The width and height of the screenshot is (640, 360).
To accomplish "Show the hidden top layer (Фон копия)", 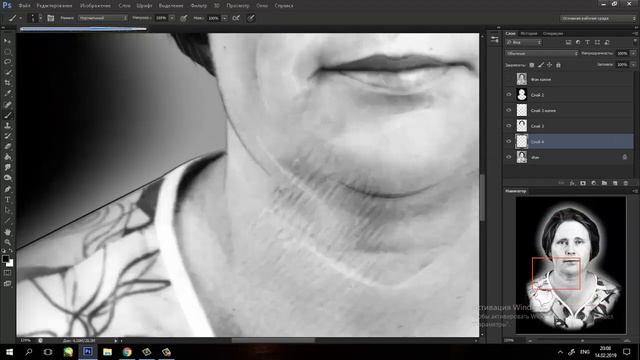I will pos(509,79).
